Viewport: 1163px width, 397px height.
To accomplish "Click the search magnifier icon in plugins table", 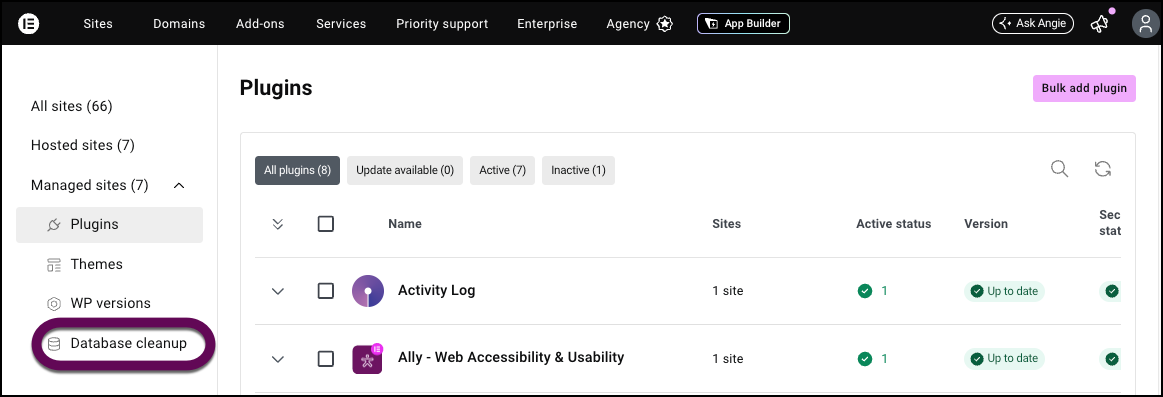I will coord(1060,168).
